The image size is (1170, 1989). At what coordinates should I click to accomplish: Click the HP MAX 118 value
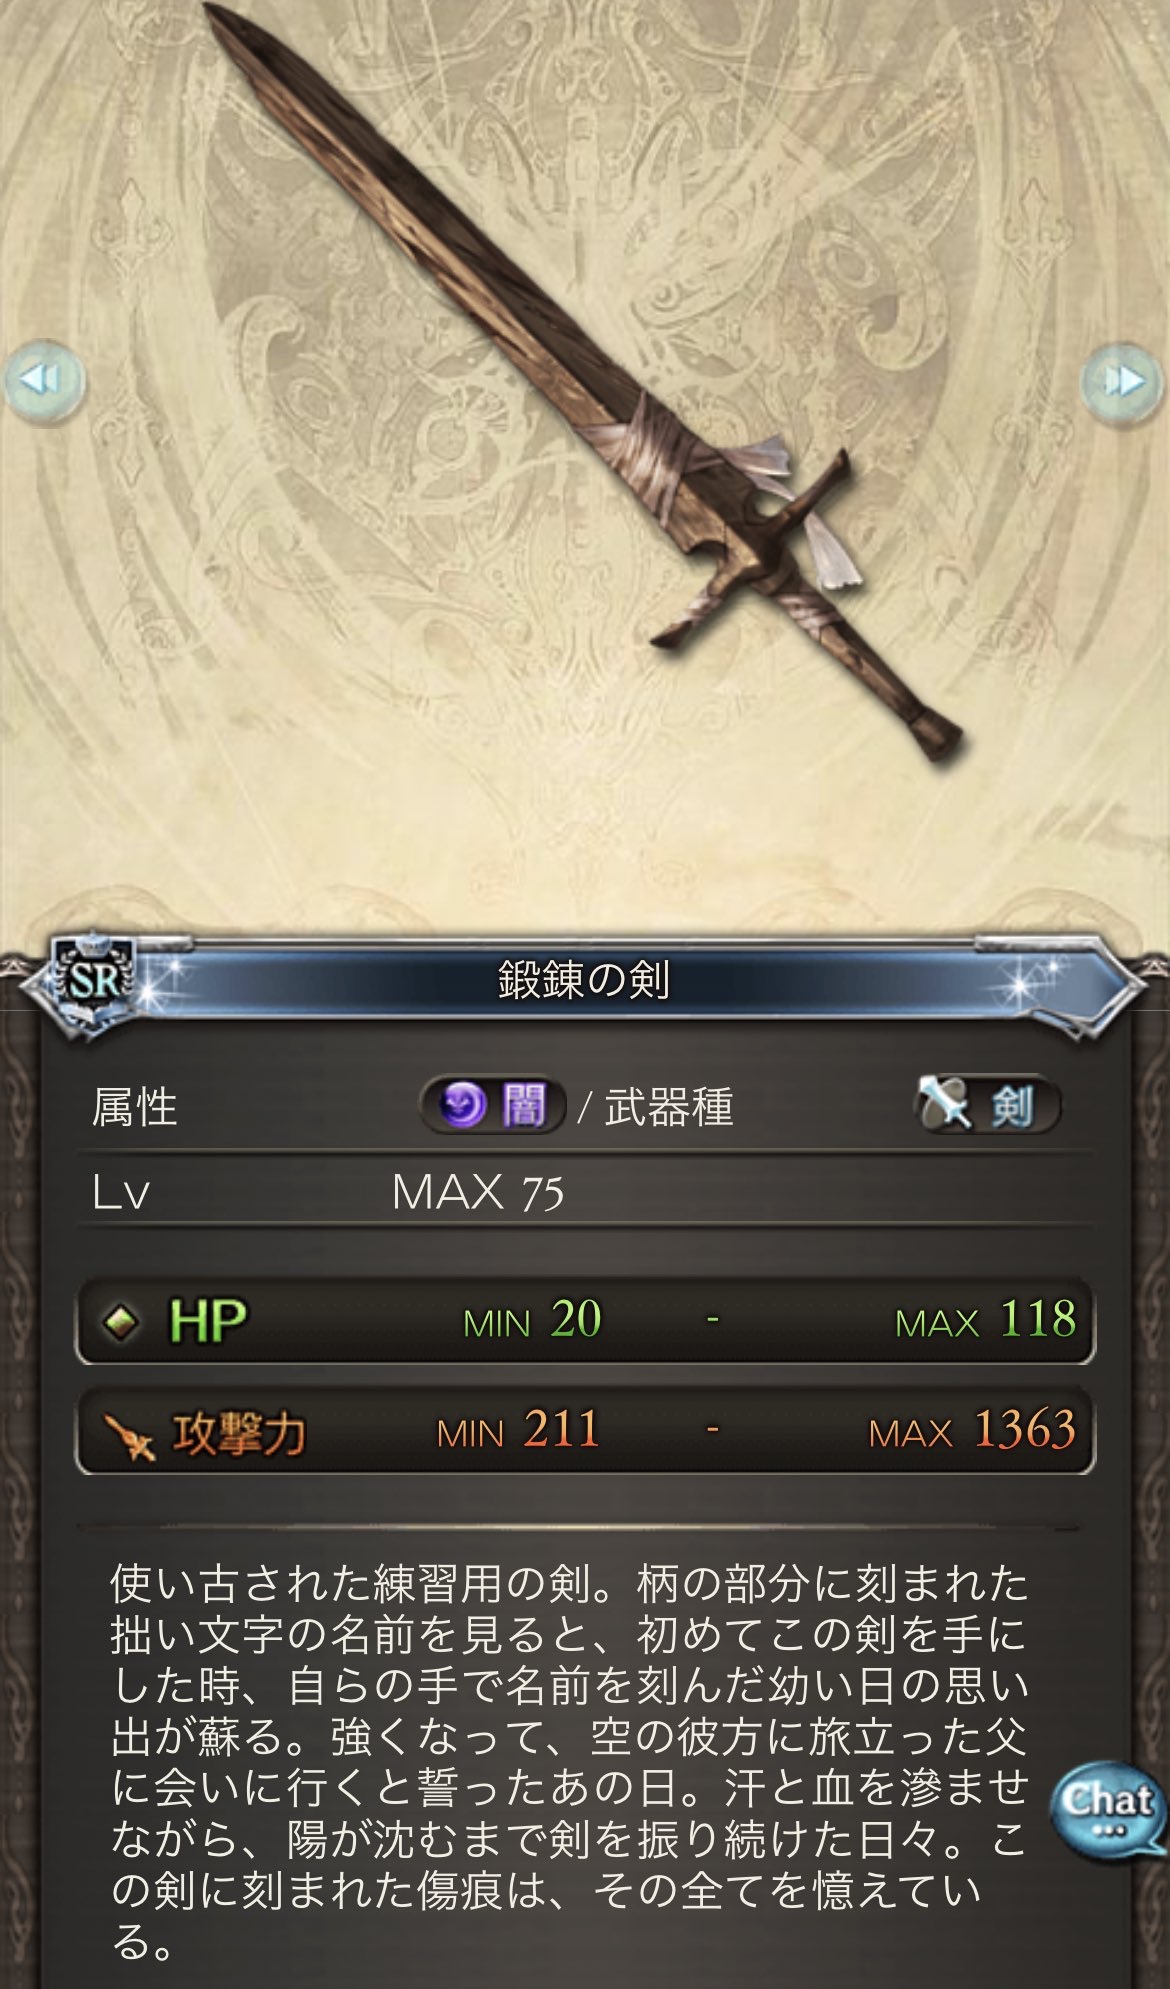985,1320
